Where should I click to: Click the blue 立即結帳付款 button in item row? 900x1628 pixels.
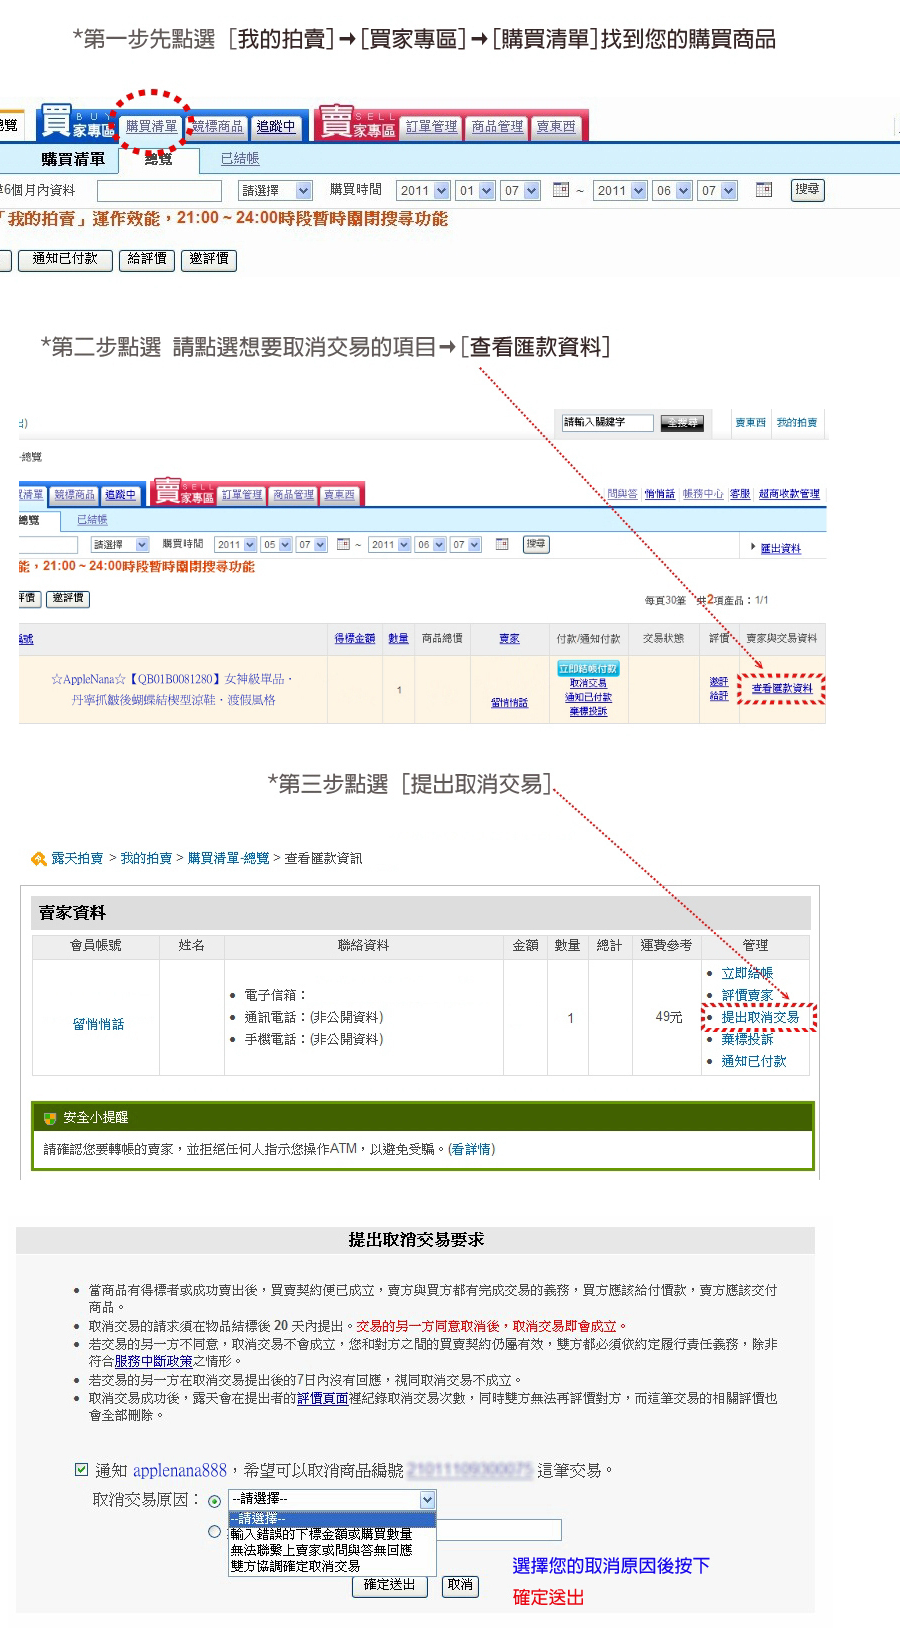588,668
